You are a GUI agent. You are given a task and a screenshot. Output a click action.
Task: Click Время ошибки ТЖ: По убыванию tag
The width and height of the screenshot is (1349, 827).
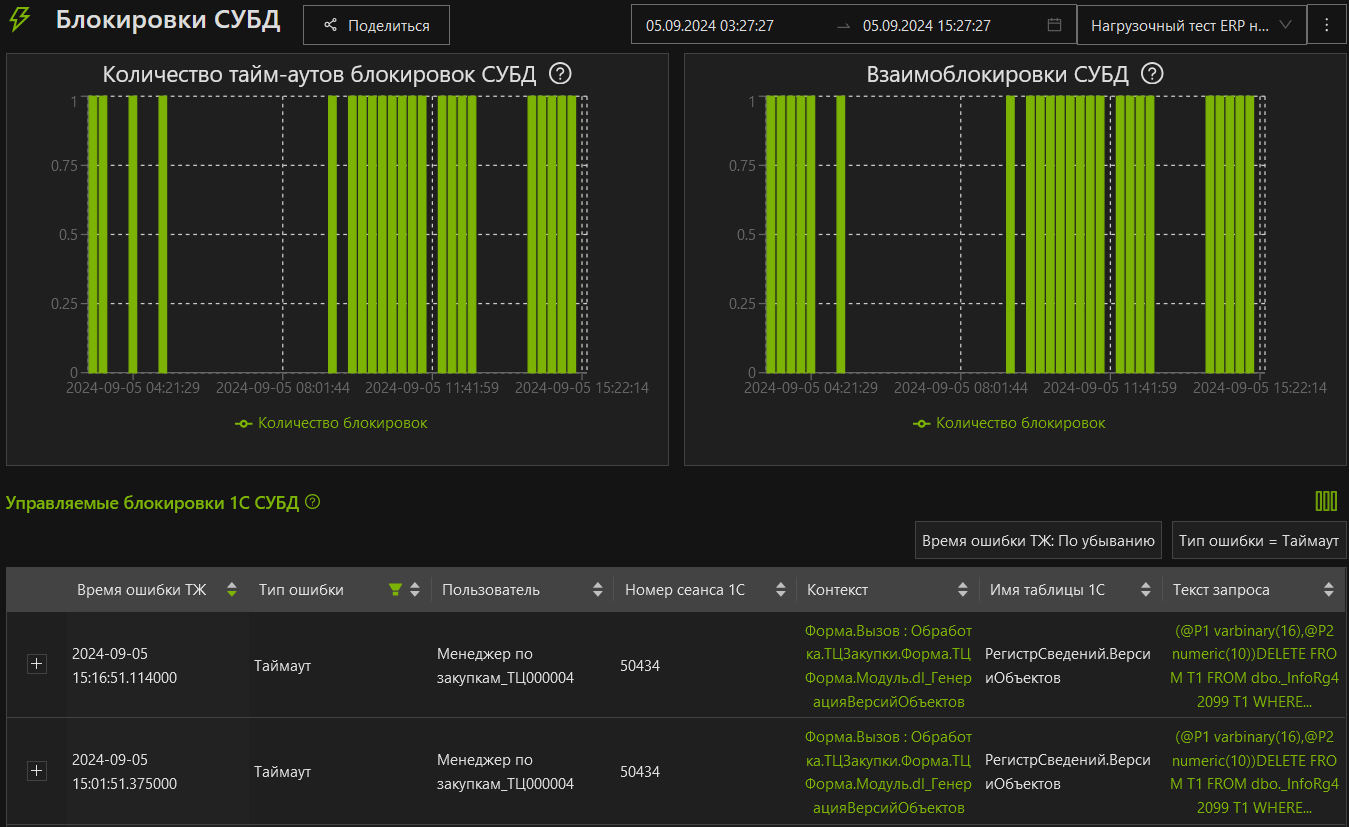coord(1038,540)
